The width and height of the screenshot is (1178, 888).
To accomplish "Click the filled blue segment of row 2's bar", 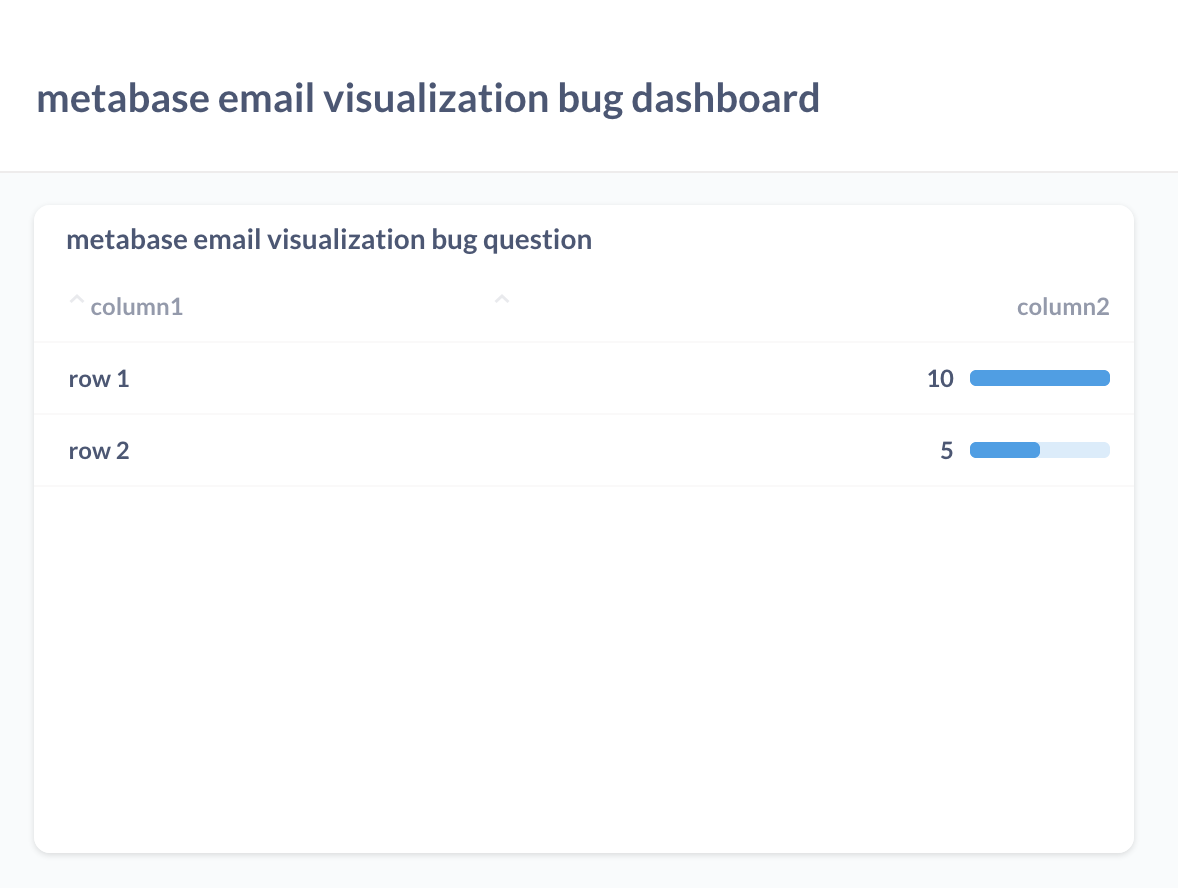I will pyautogui.click(x=1004, y=450).
